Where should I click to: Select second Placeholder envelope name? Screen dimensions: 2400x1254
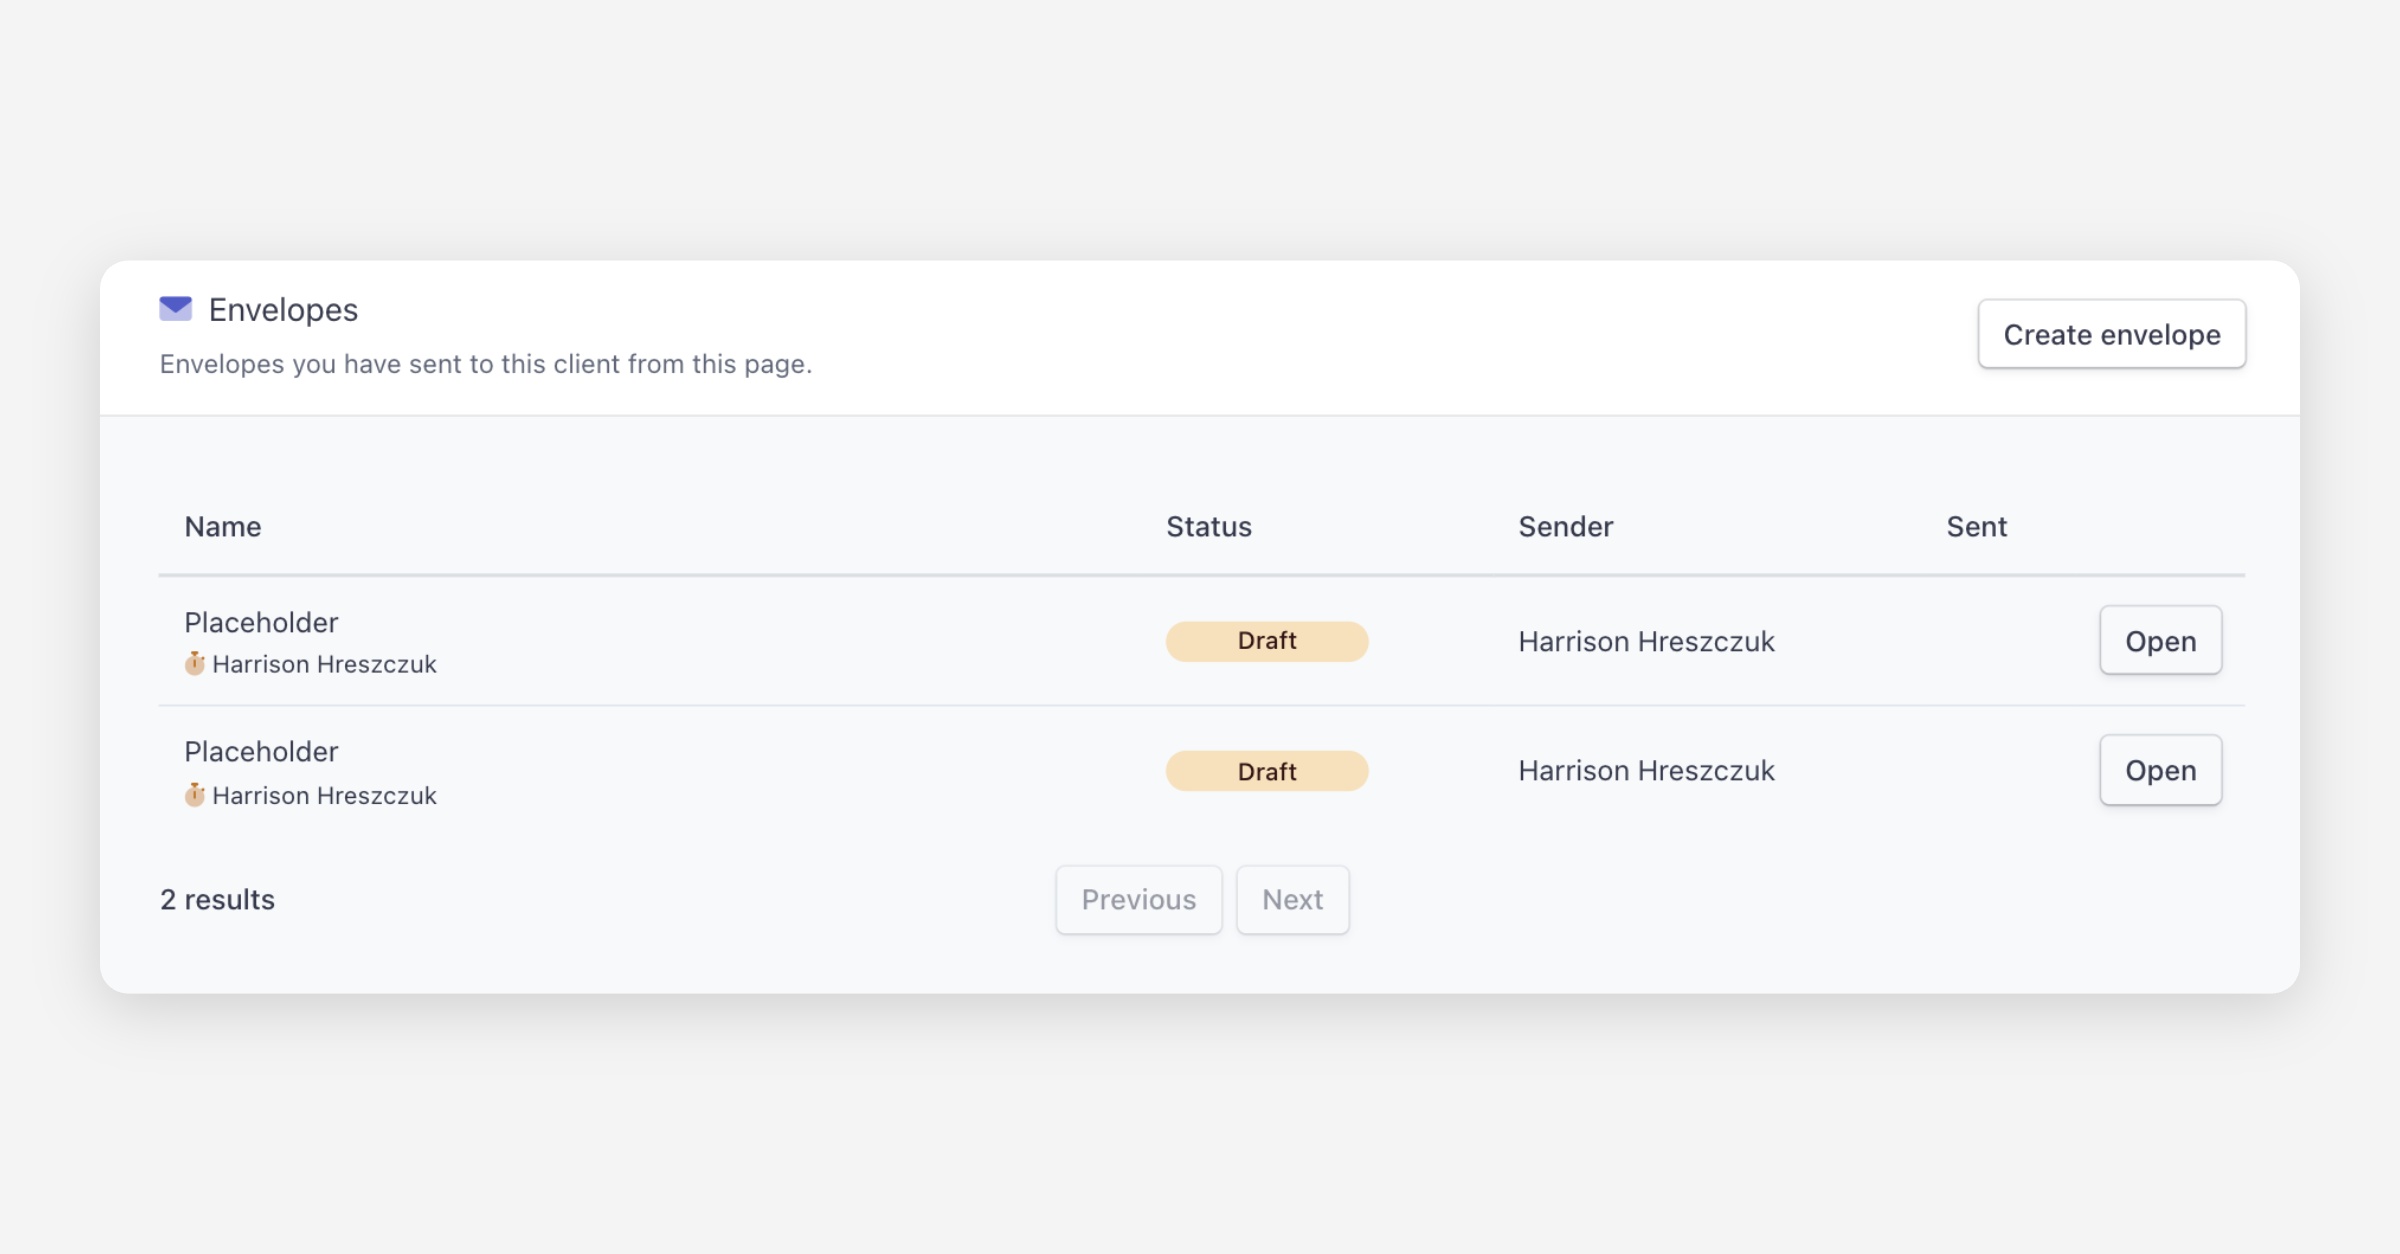tap(261, 752)
